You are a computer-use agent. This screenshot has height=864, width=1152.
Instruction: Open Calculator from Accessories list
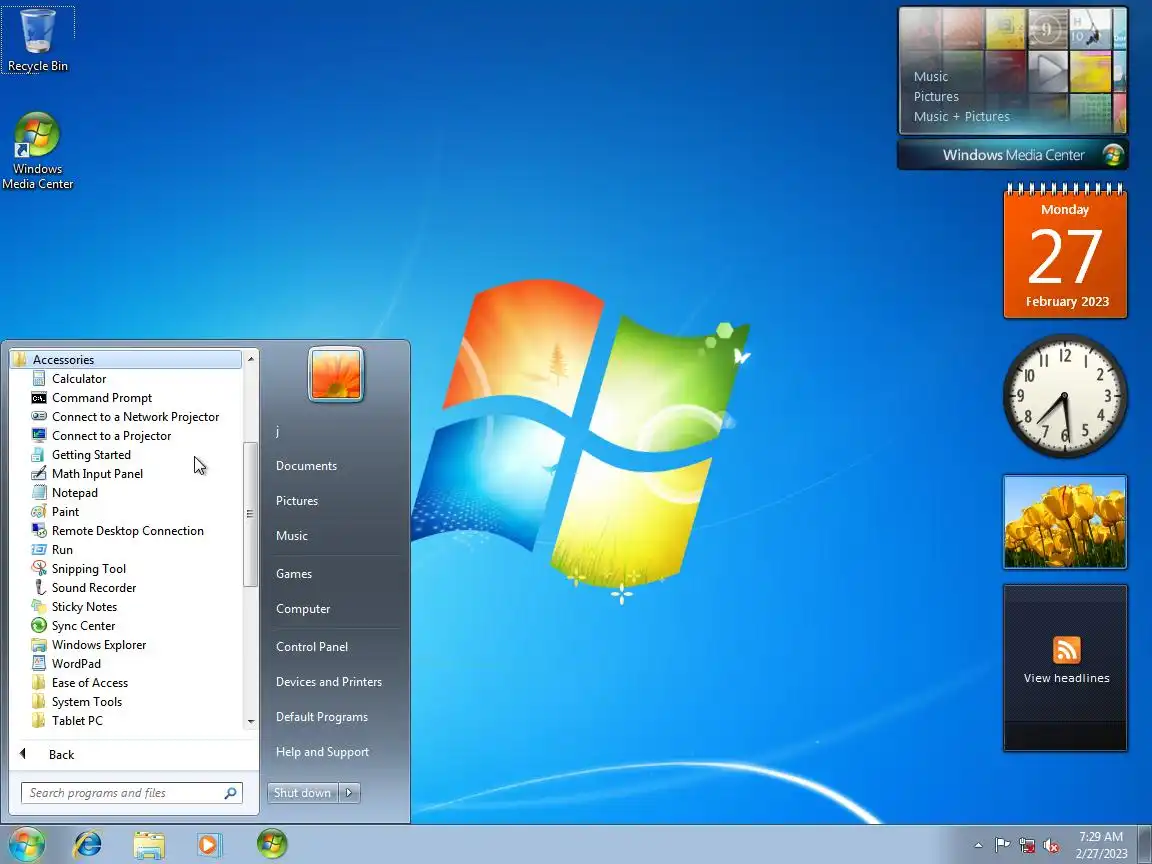79,378
